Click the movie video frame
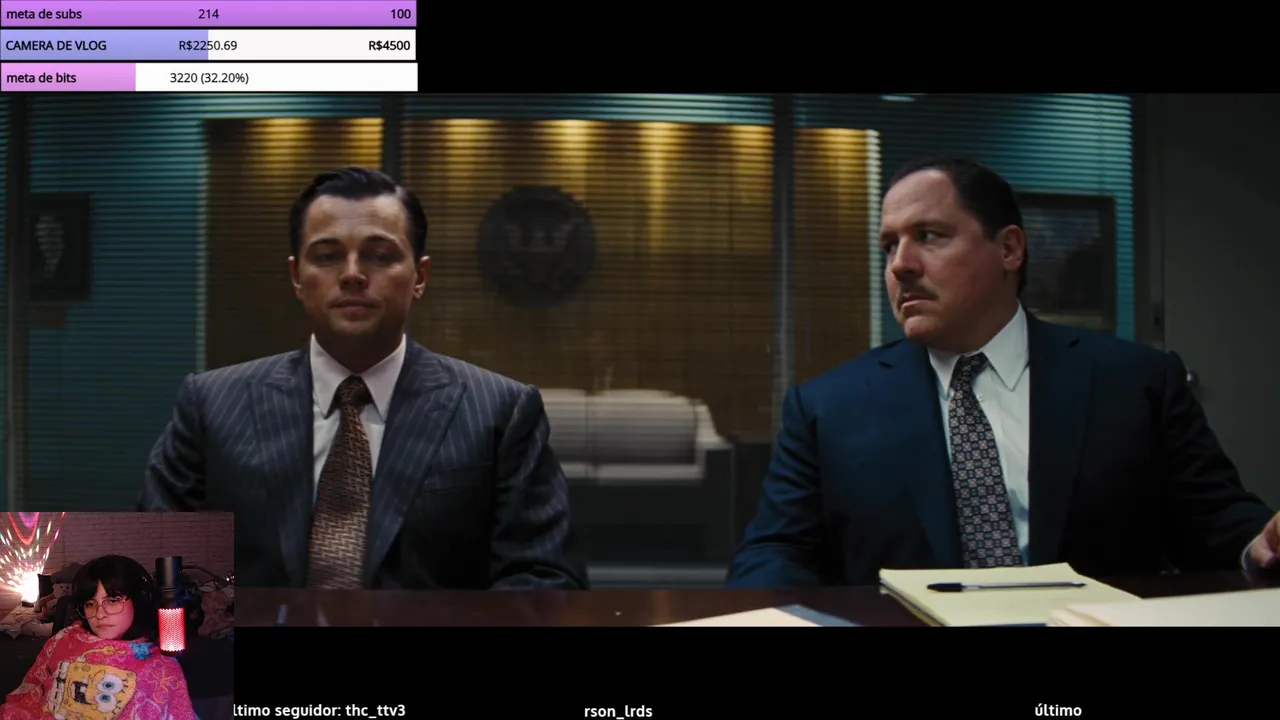Image resolution: width=1280 pixels, height=720 pixels. [640, 360]
